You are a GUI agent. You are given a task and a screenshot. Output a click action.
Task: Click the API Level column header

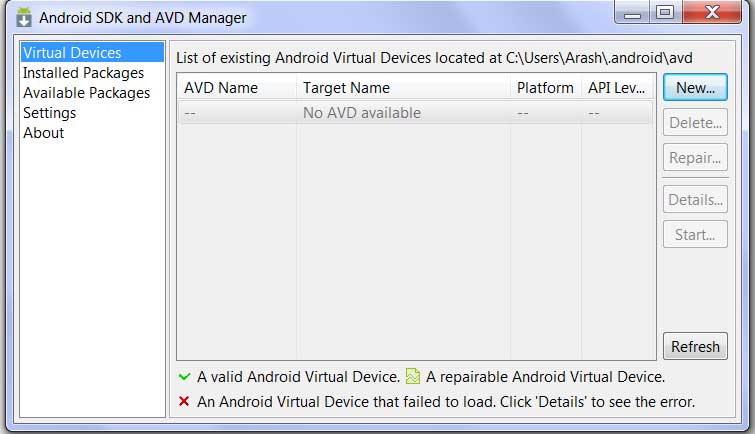coord(617,88)
